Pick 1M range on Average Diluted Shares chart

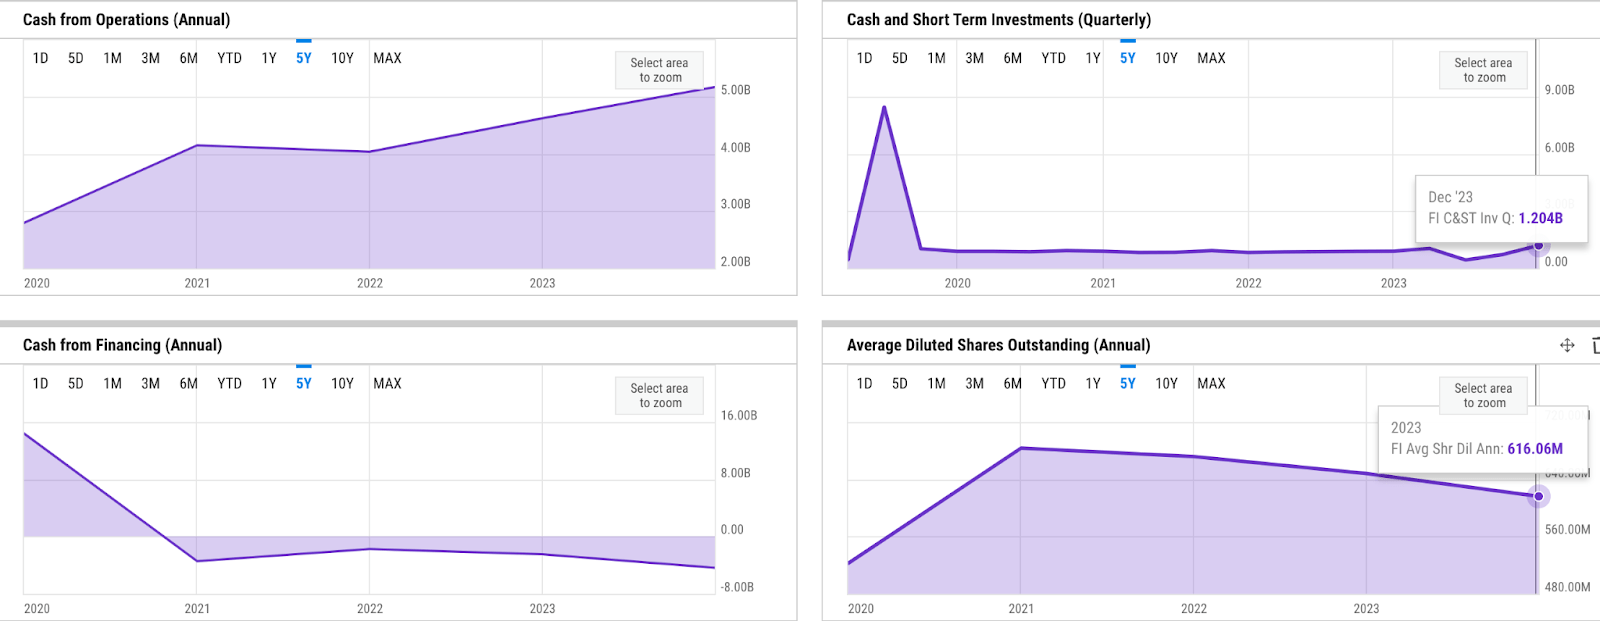pyautogui.click(x=936, y=383)
